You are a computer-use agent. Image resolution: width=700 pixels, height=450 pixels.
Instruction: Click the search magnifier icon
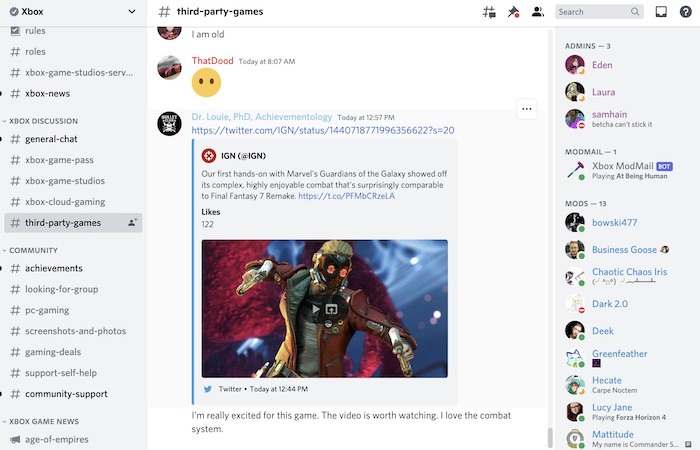[x=635, y=12]
